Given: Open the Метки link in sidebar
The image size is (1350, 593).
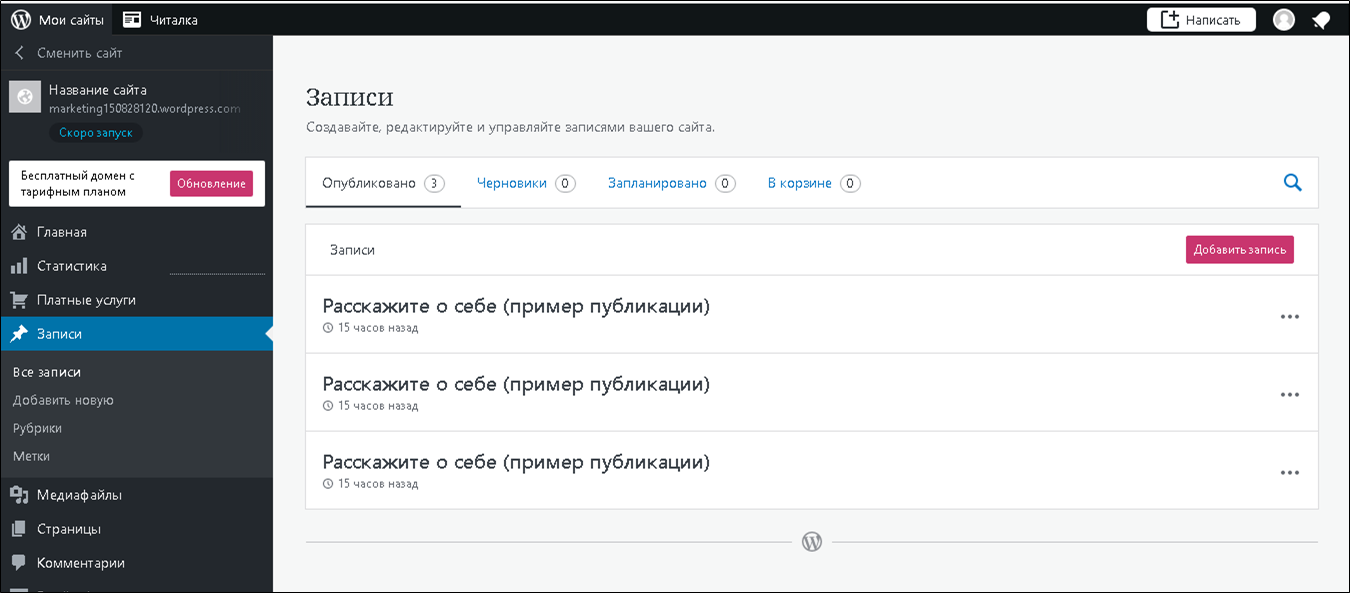Looking at the screenshot, I should [32, 456].
